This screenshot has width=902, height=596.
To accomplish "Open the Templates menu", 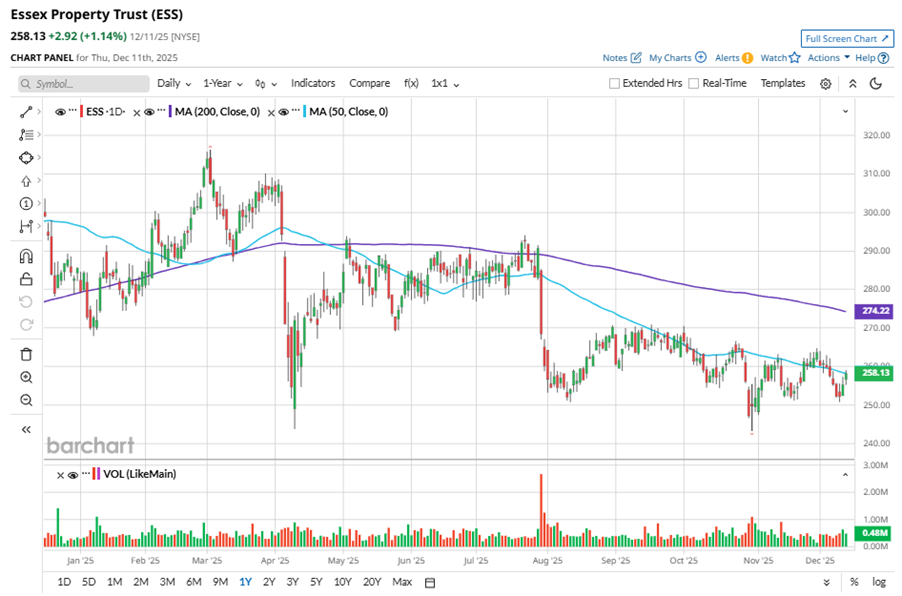I will point(782,83).
